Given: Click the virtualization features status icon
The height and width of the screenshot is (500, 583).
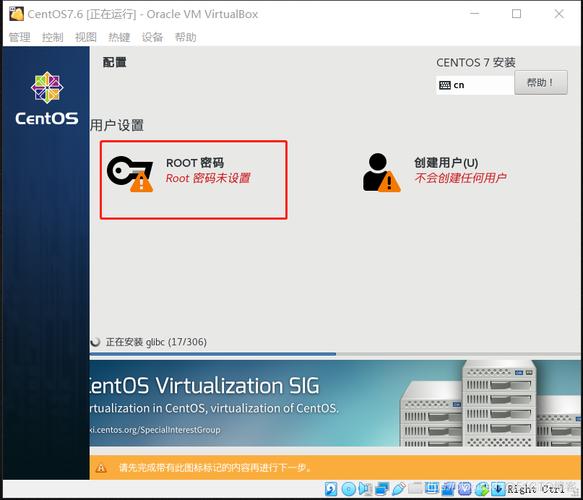Looking at the screenshot, I should click(x=465, y=488).
